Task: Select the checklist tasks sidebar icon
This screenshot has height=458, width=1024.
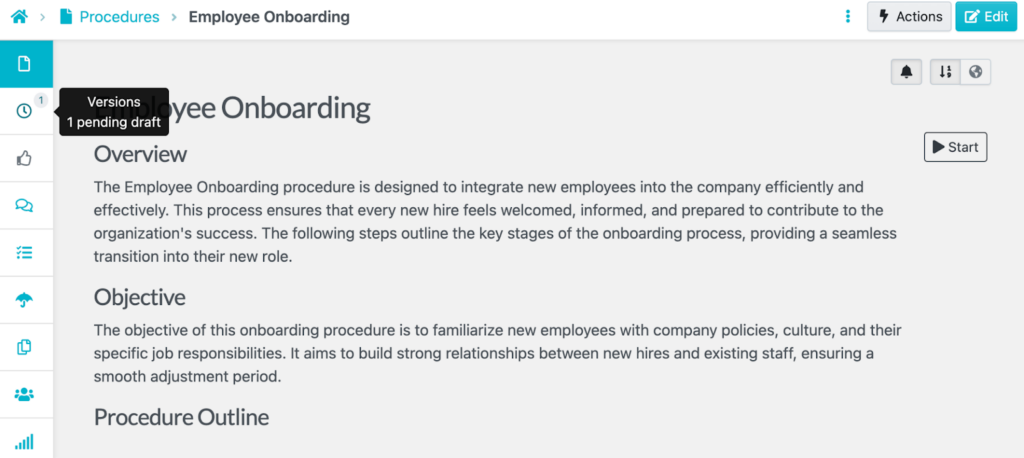Action: 25,252
